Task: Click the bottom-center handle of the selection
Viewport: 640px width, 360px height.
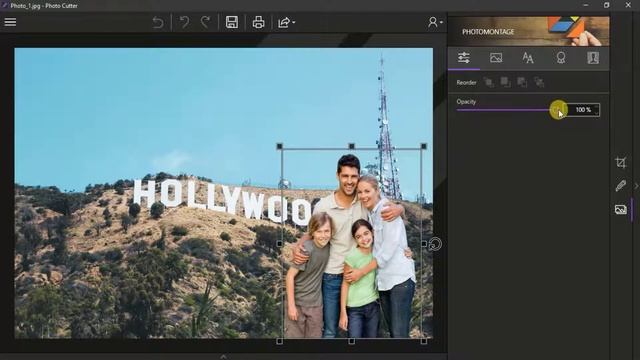Action: [351, 341]
